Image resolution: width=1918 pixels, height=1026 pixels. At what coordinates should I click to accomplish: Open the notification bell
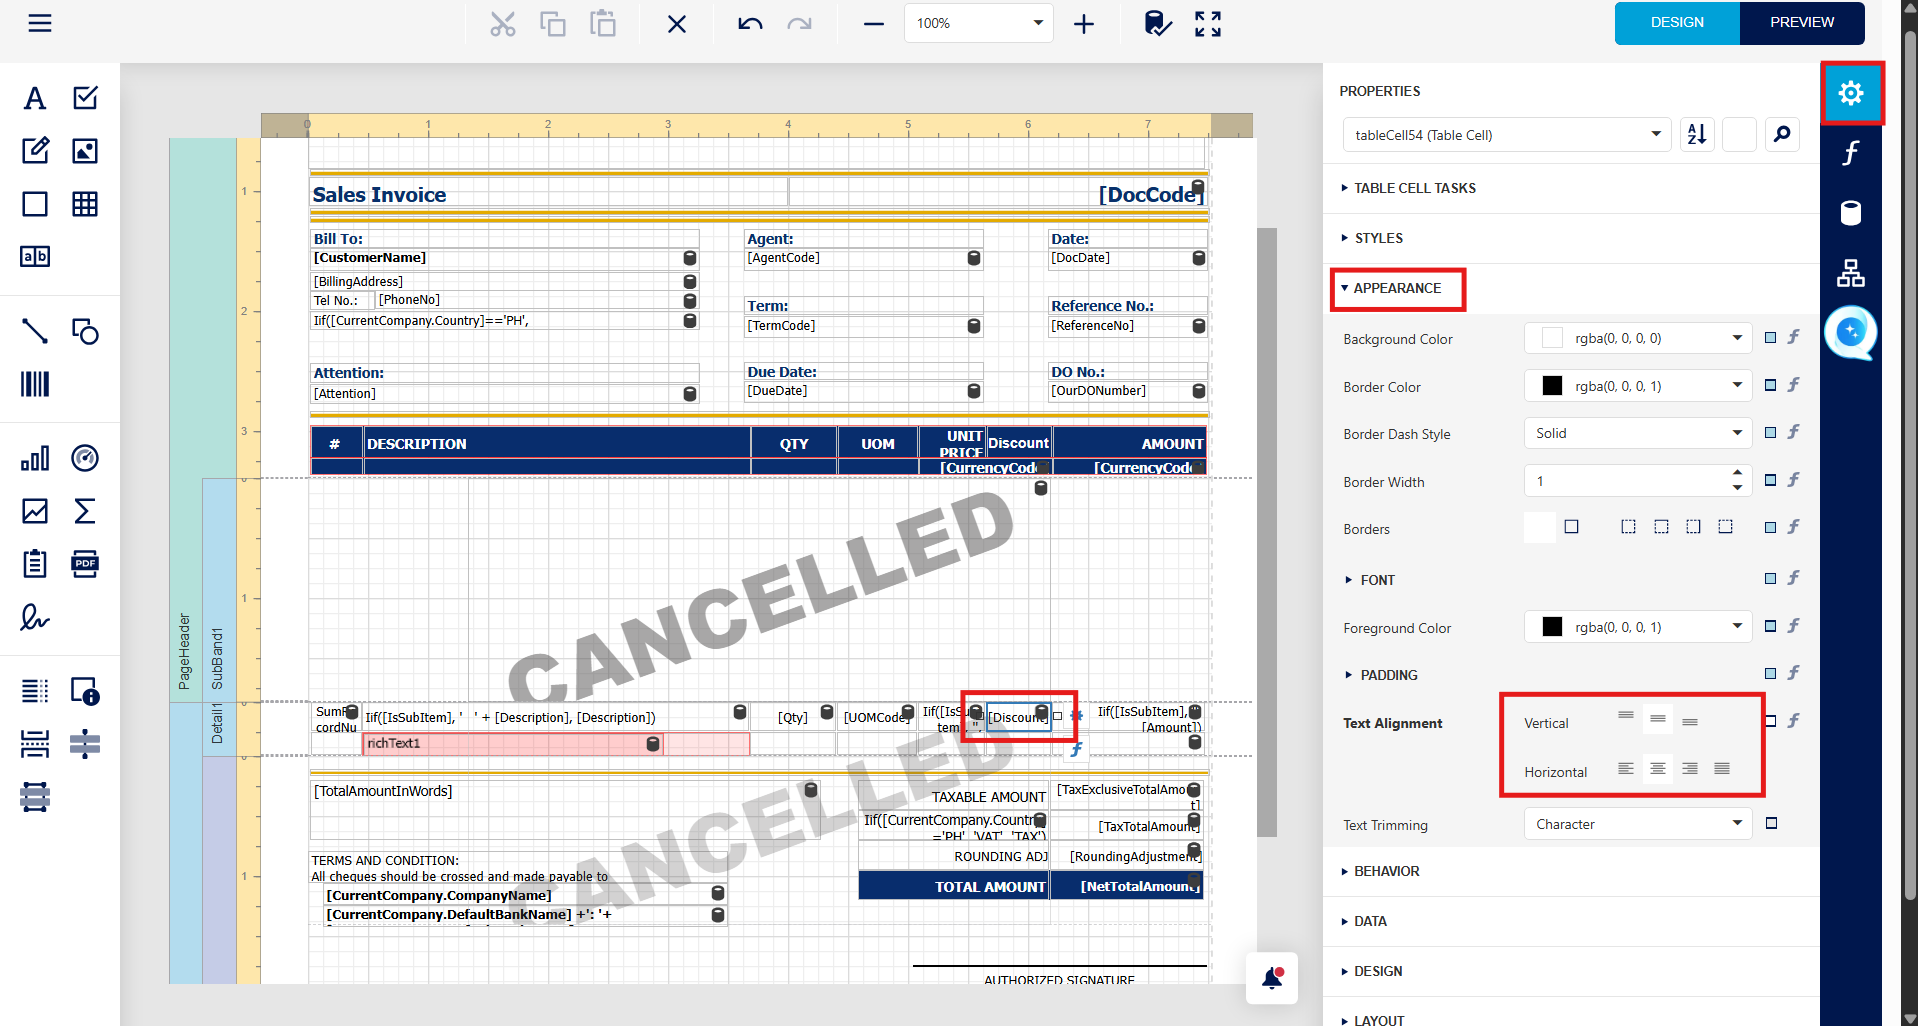click(x=1272, y=978)
